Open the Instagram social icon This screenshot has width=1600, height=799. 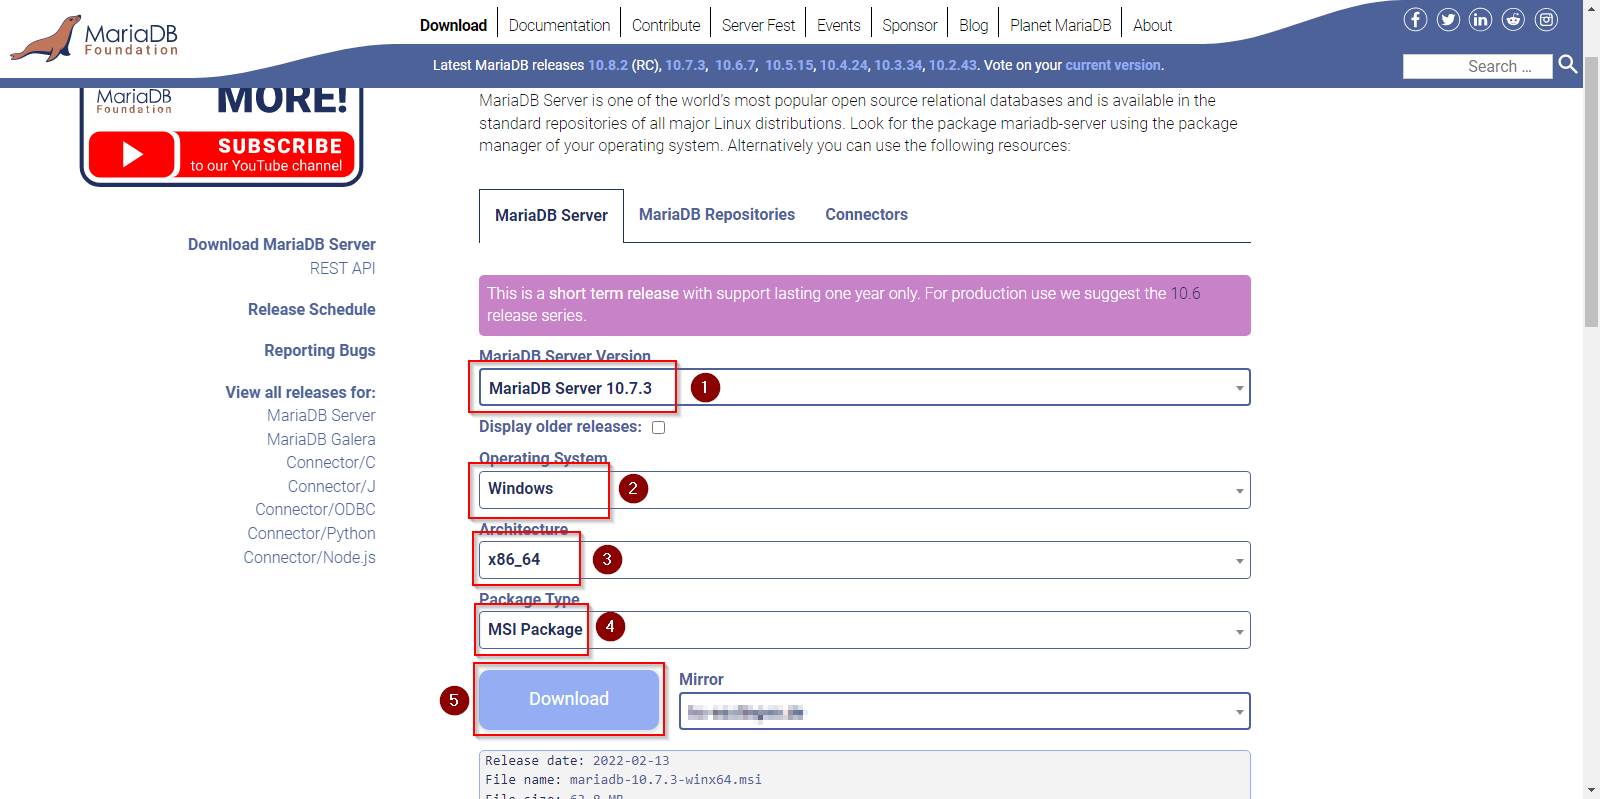click(1547, 19)
